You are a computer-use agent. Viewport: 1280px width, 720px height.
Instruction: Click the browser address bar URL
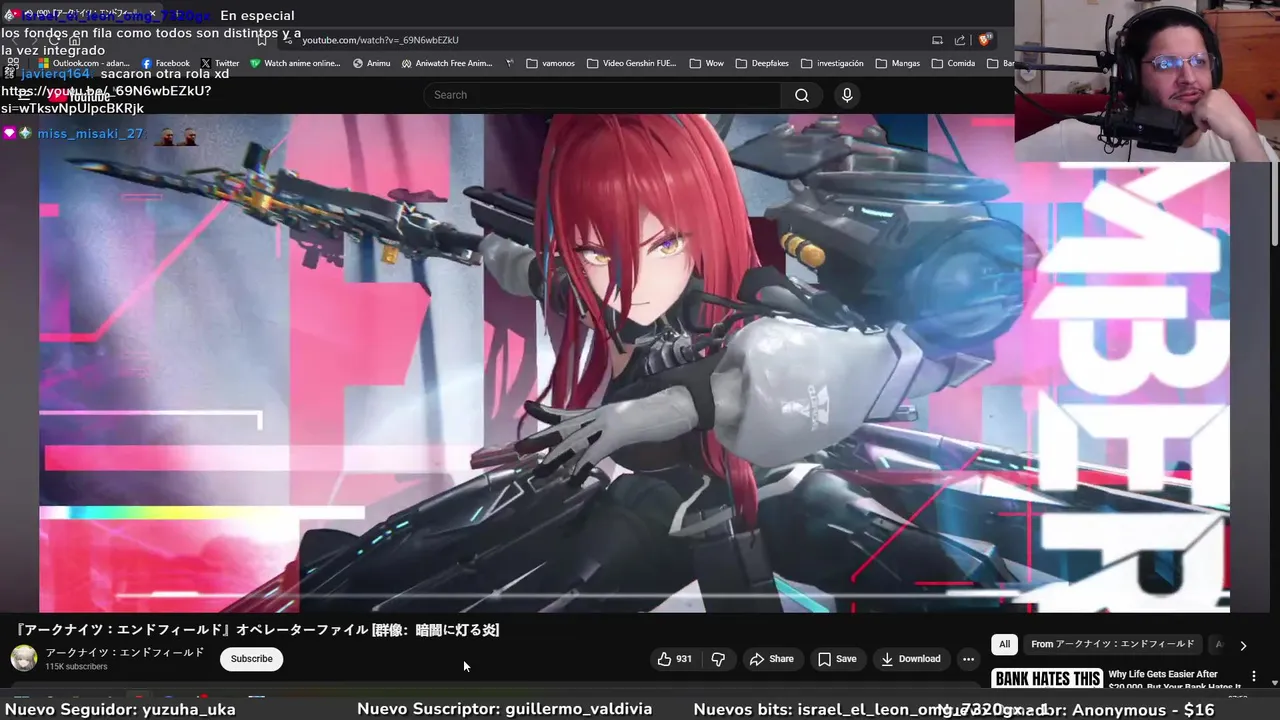380,40
